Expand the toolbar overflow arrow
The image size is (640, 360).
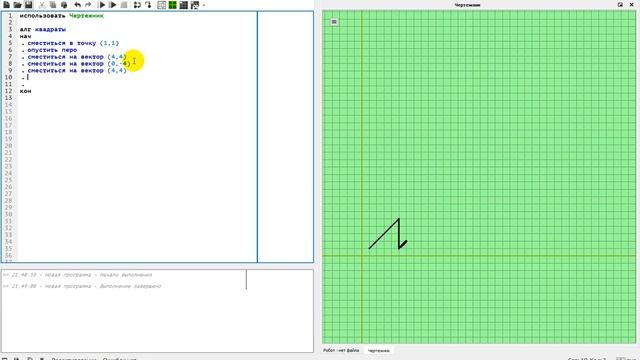(x=204, y=5)
